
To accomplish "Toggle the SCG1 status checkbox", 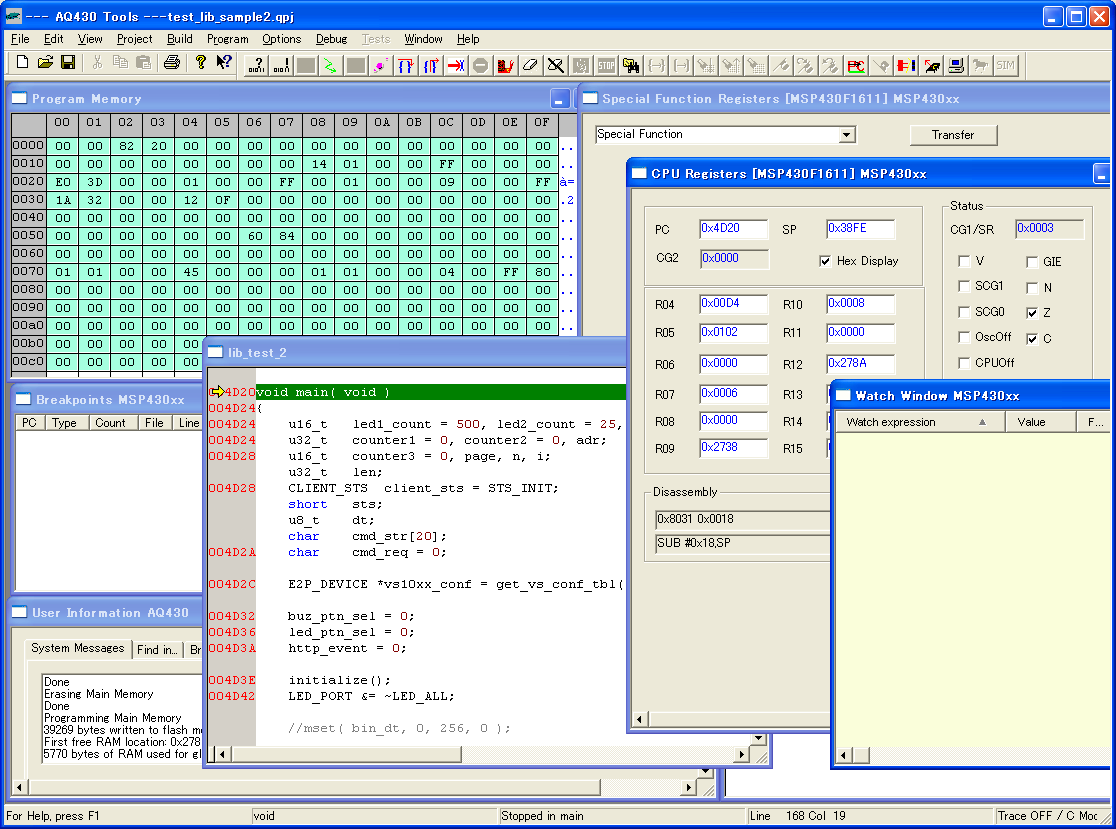I will (x=964, y=286).
